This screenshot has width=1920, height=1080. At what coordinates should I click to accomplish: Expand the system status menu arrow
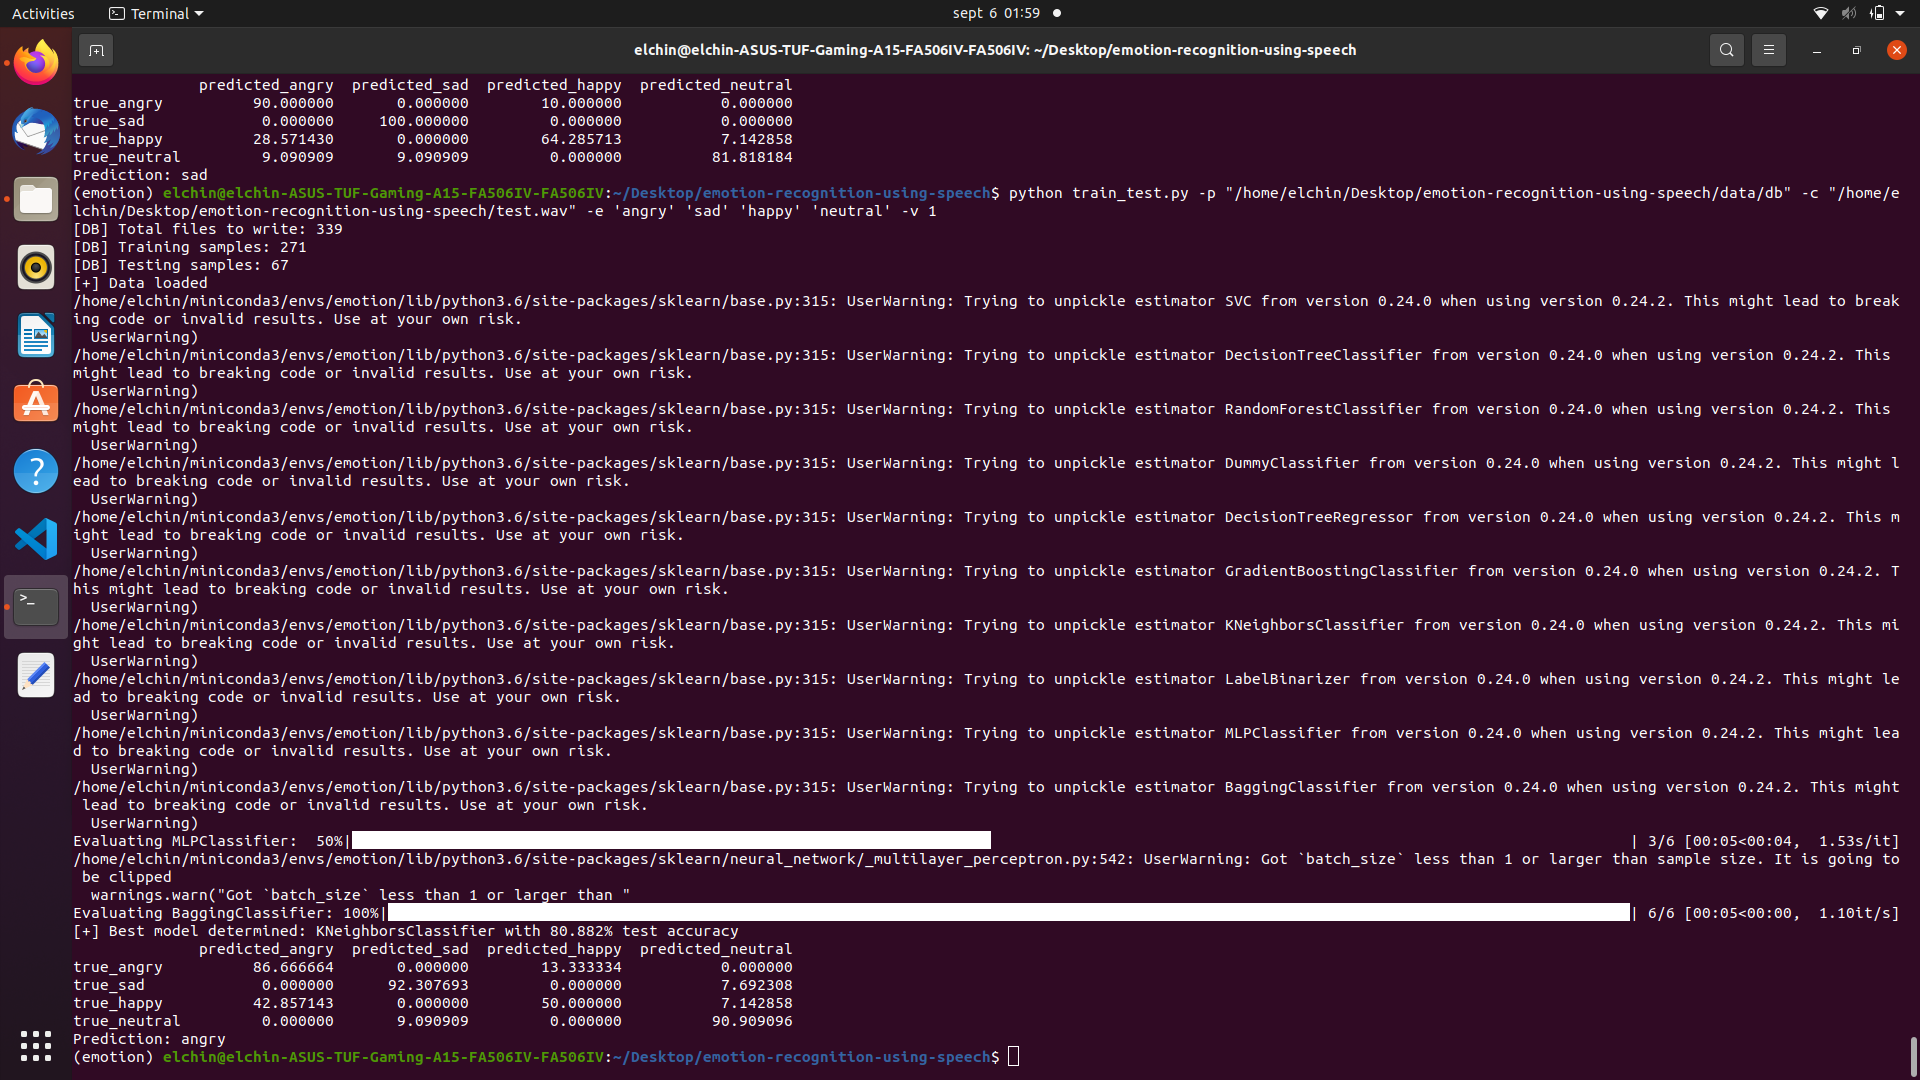1899,13
